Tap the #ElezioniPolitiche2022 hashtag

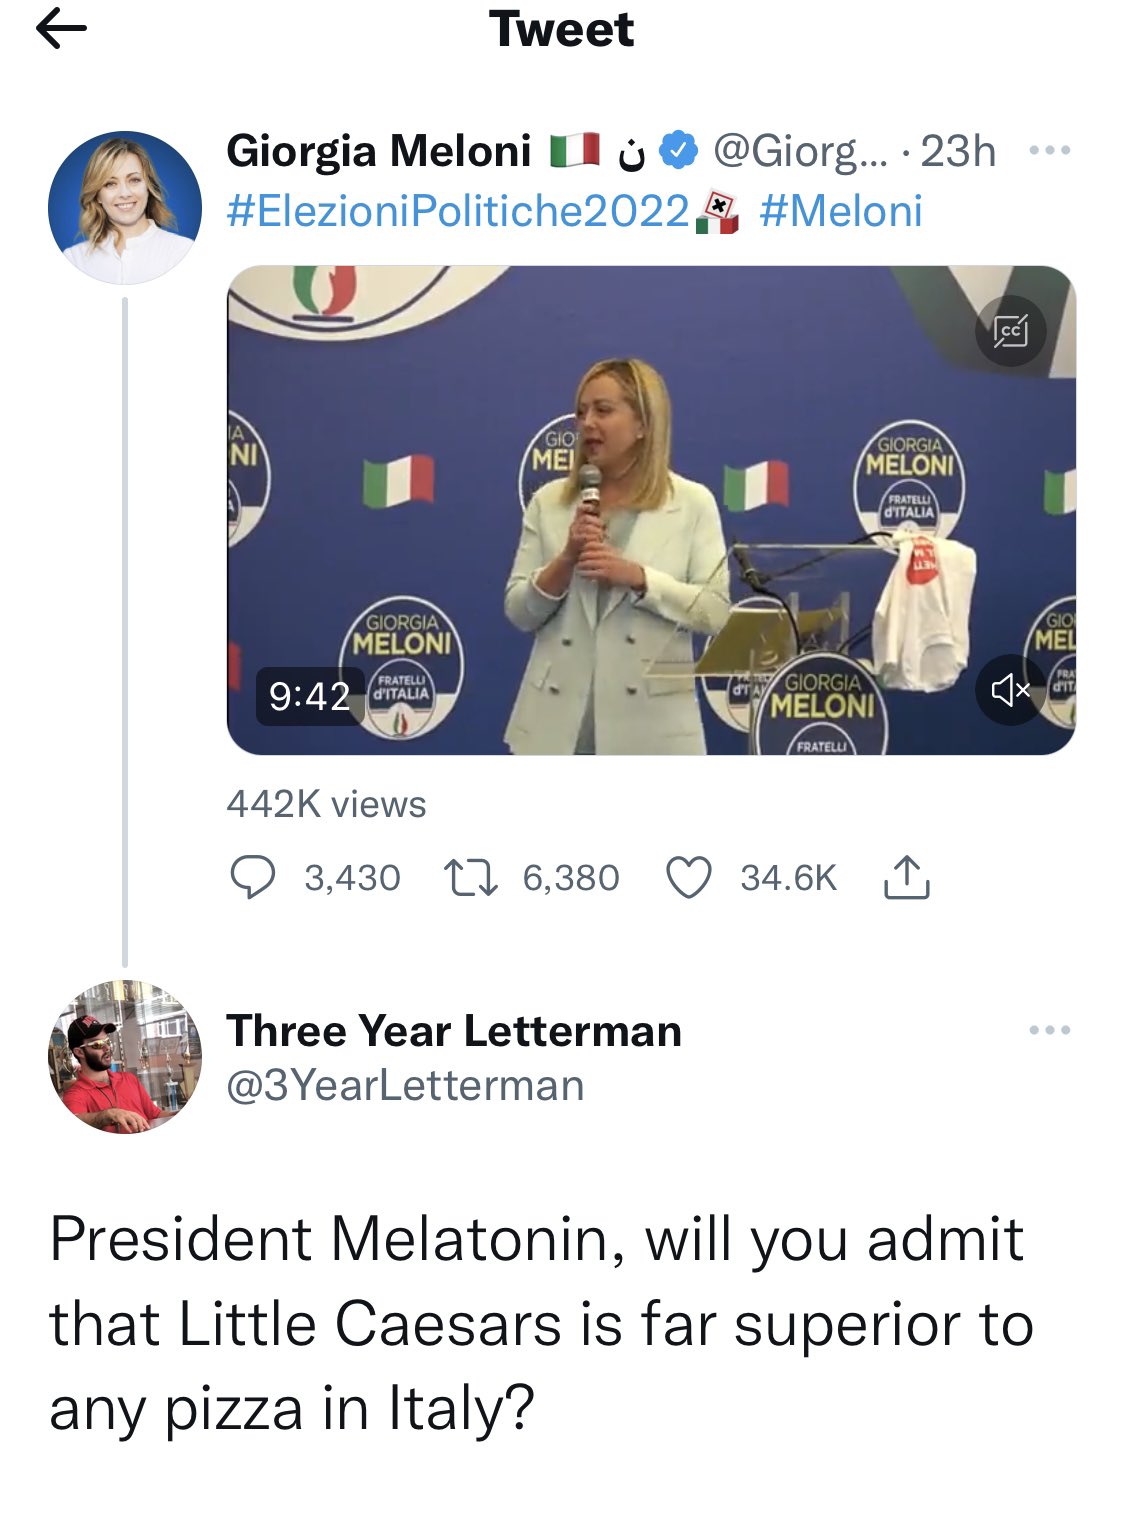click(458, 212)
